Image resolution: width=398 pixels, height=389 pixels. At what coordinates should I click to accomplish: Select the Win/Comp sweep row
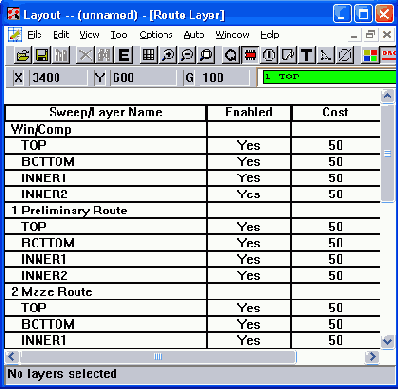click(106, 129)
